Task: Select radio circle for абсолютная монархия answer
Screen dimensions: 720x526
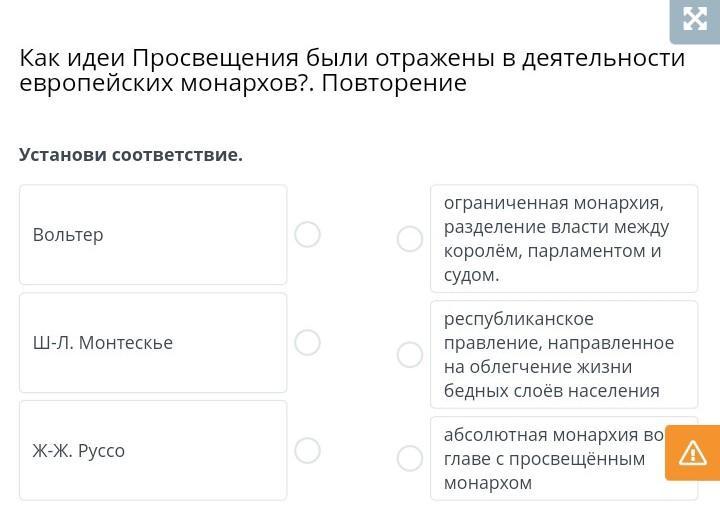Action: [x=410, y=459]
